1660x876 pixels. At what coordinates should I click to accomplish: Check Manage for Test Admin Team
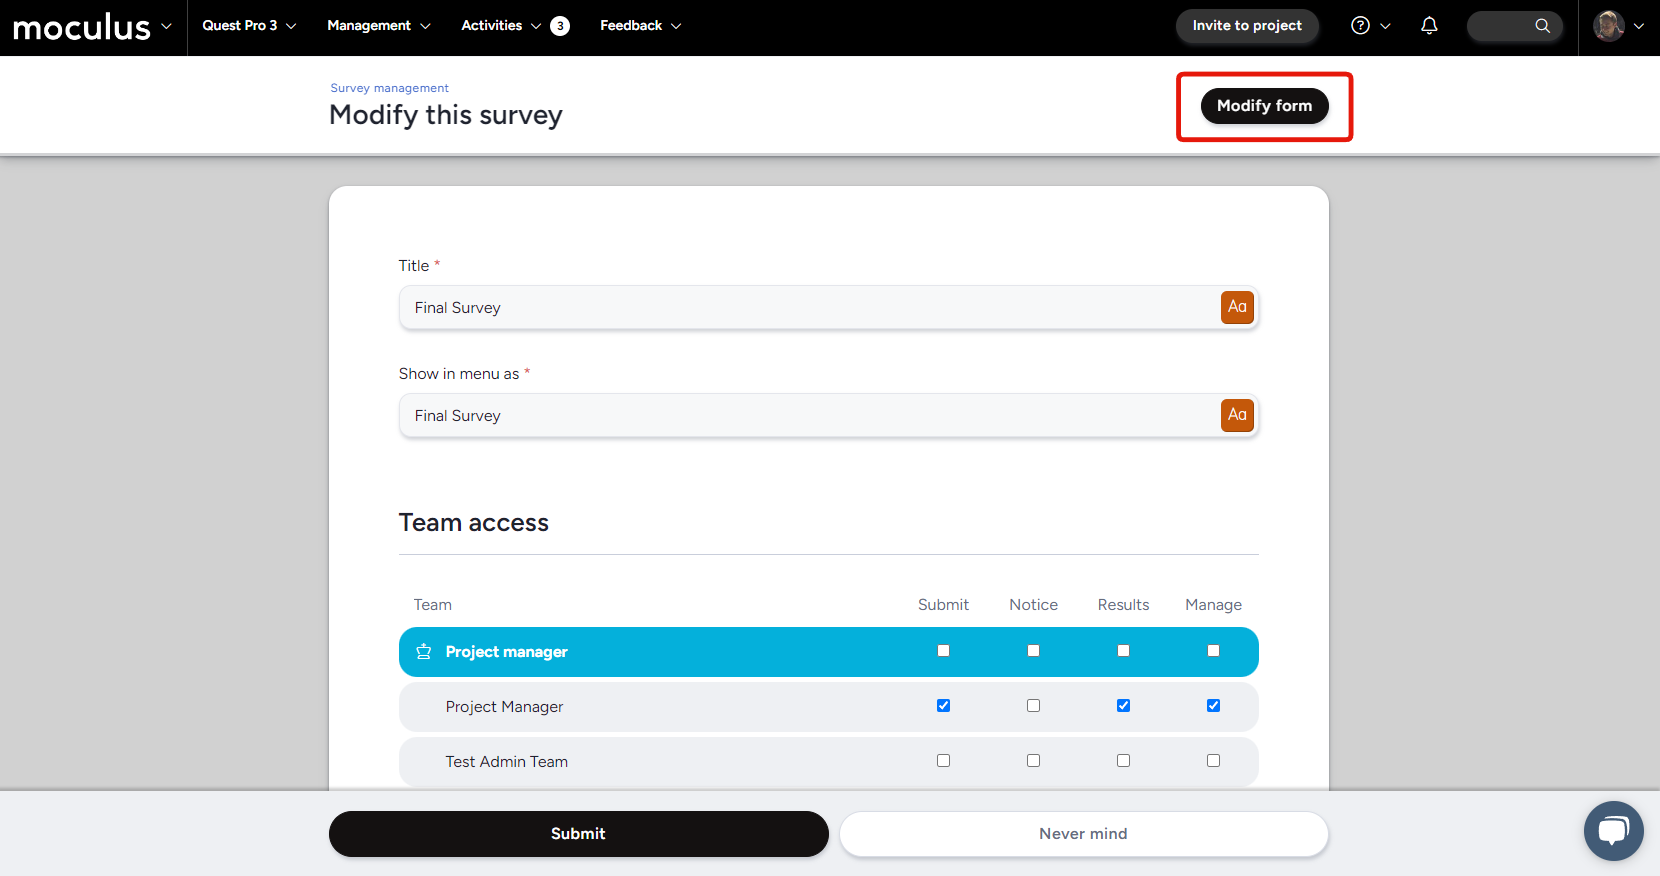point(1213,761)
